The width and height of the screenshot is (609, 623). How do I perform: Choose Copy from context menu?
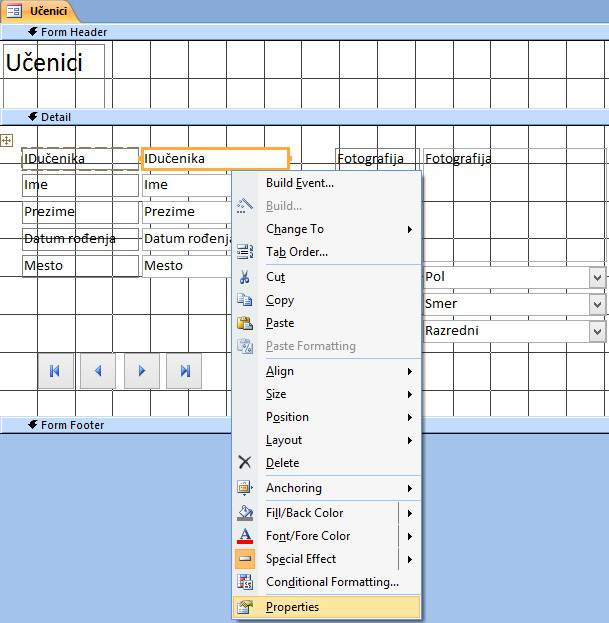tap(326, 300)
